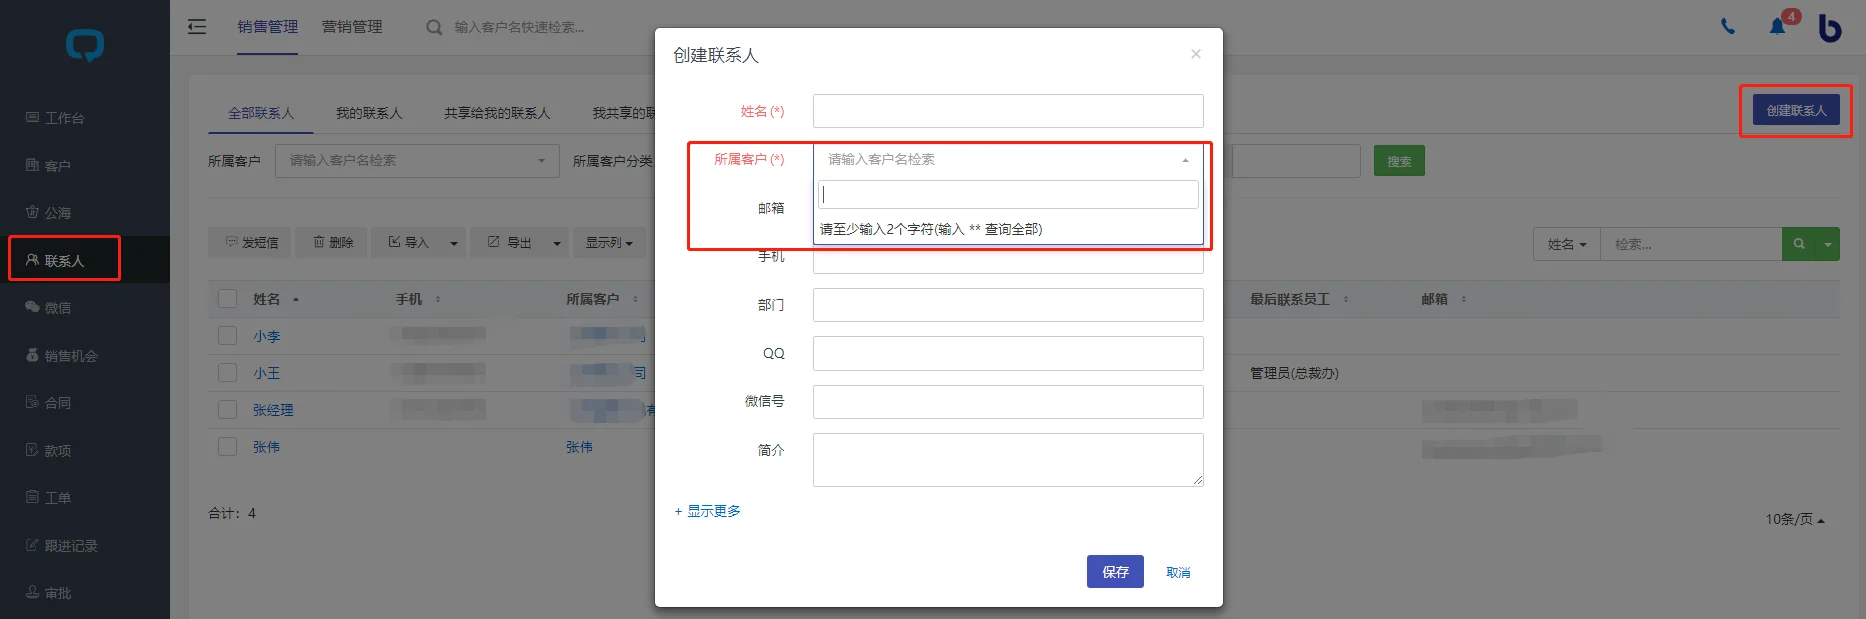Sort by 姓名 column header
This screenshot has width=1866, height=619.
point(275,299)
